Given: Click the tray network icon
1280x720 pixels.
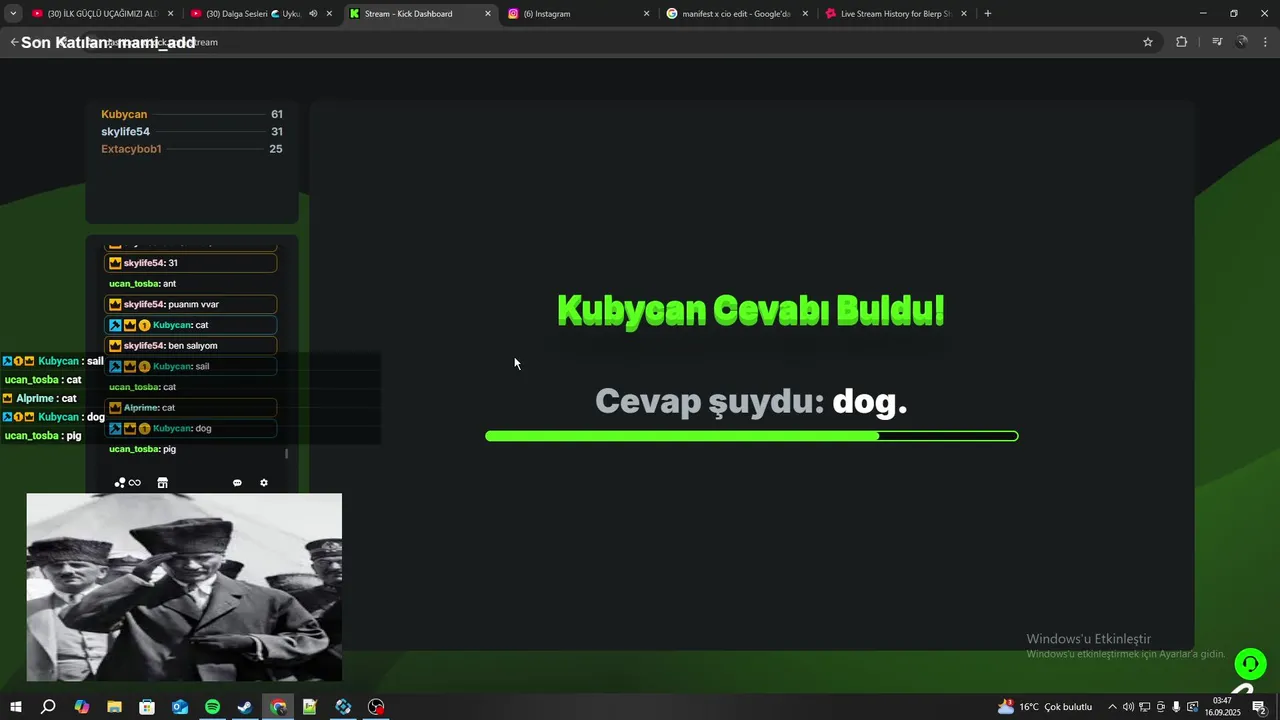Looking at the screenshot, I should 1144,707.
